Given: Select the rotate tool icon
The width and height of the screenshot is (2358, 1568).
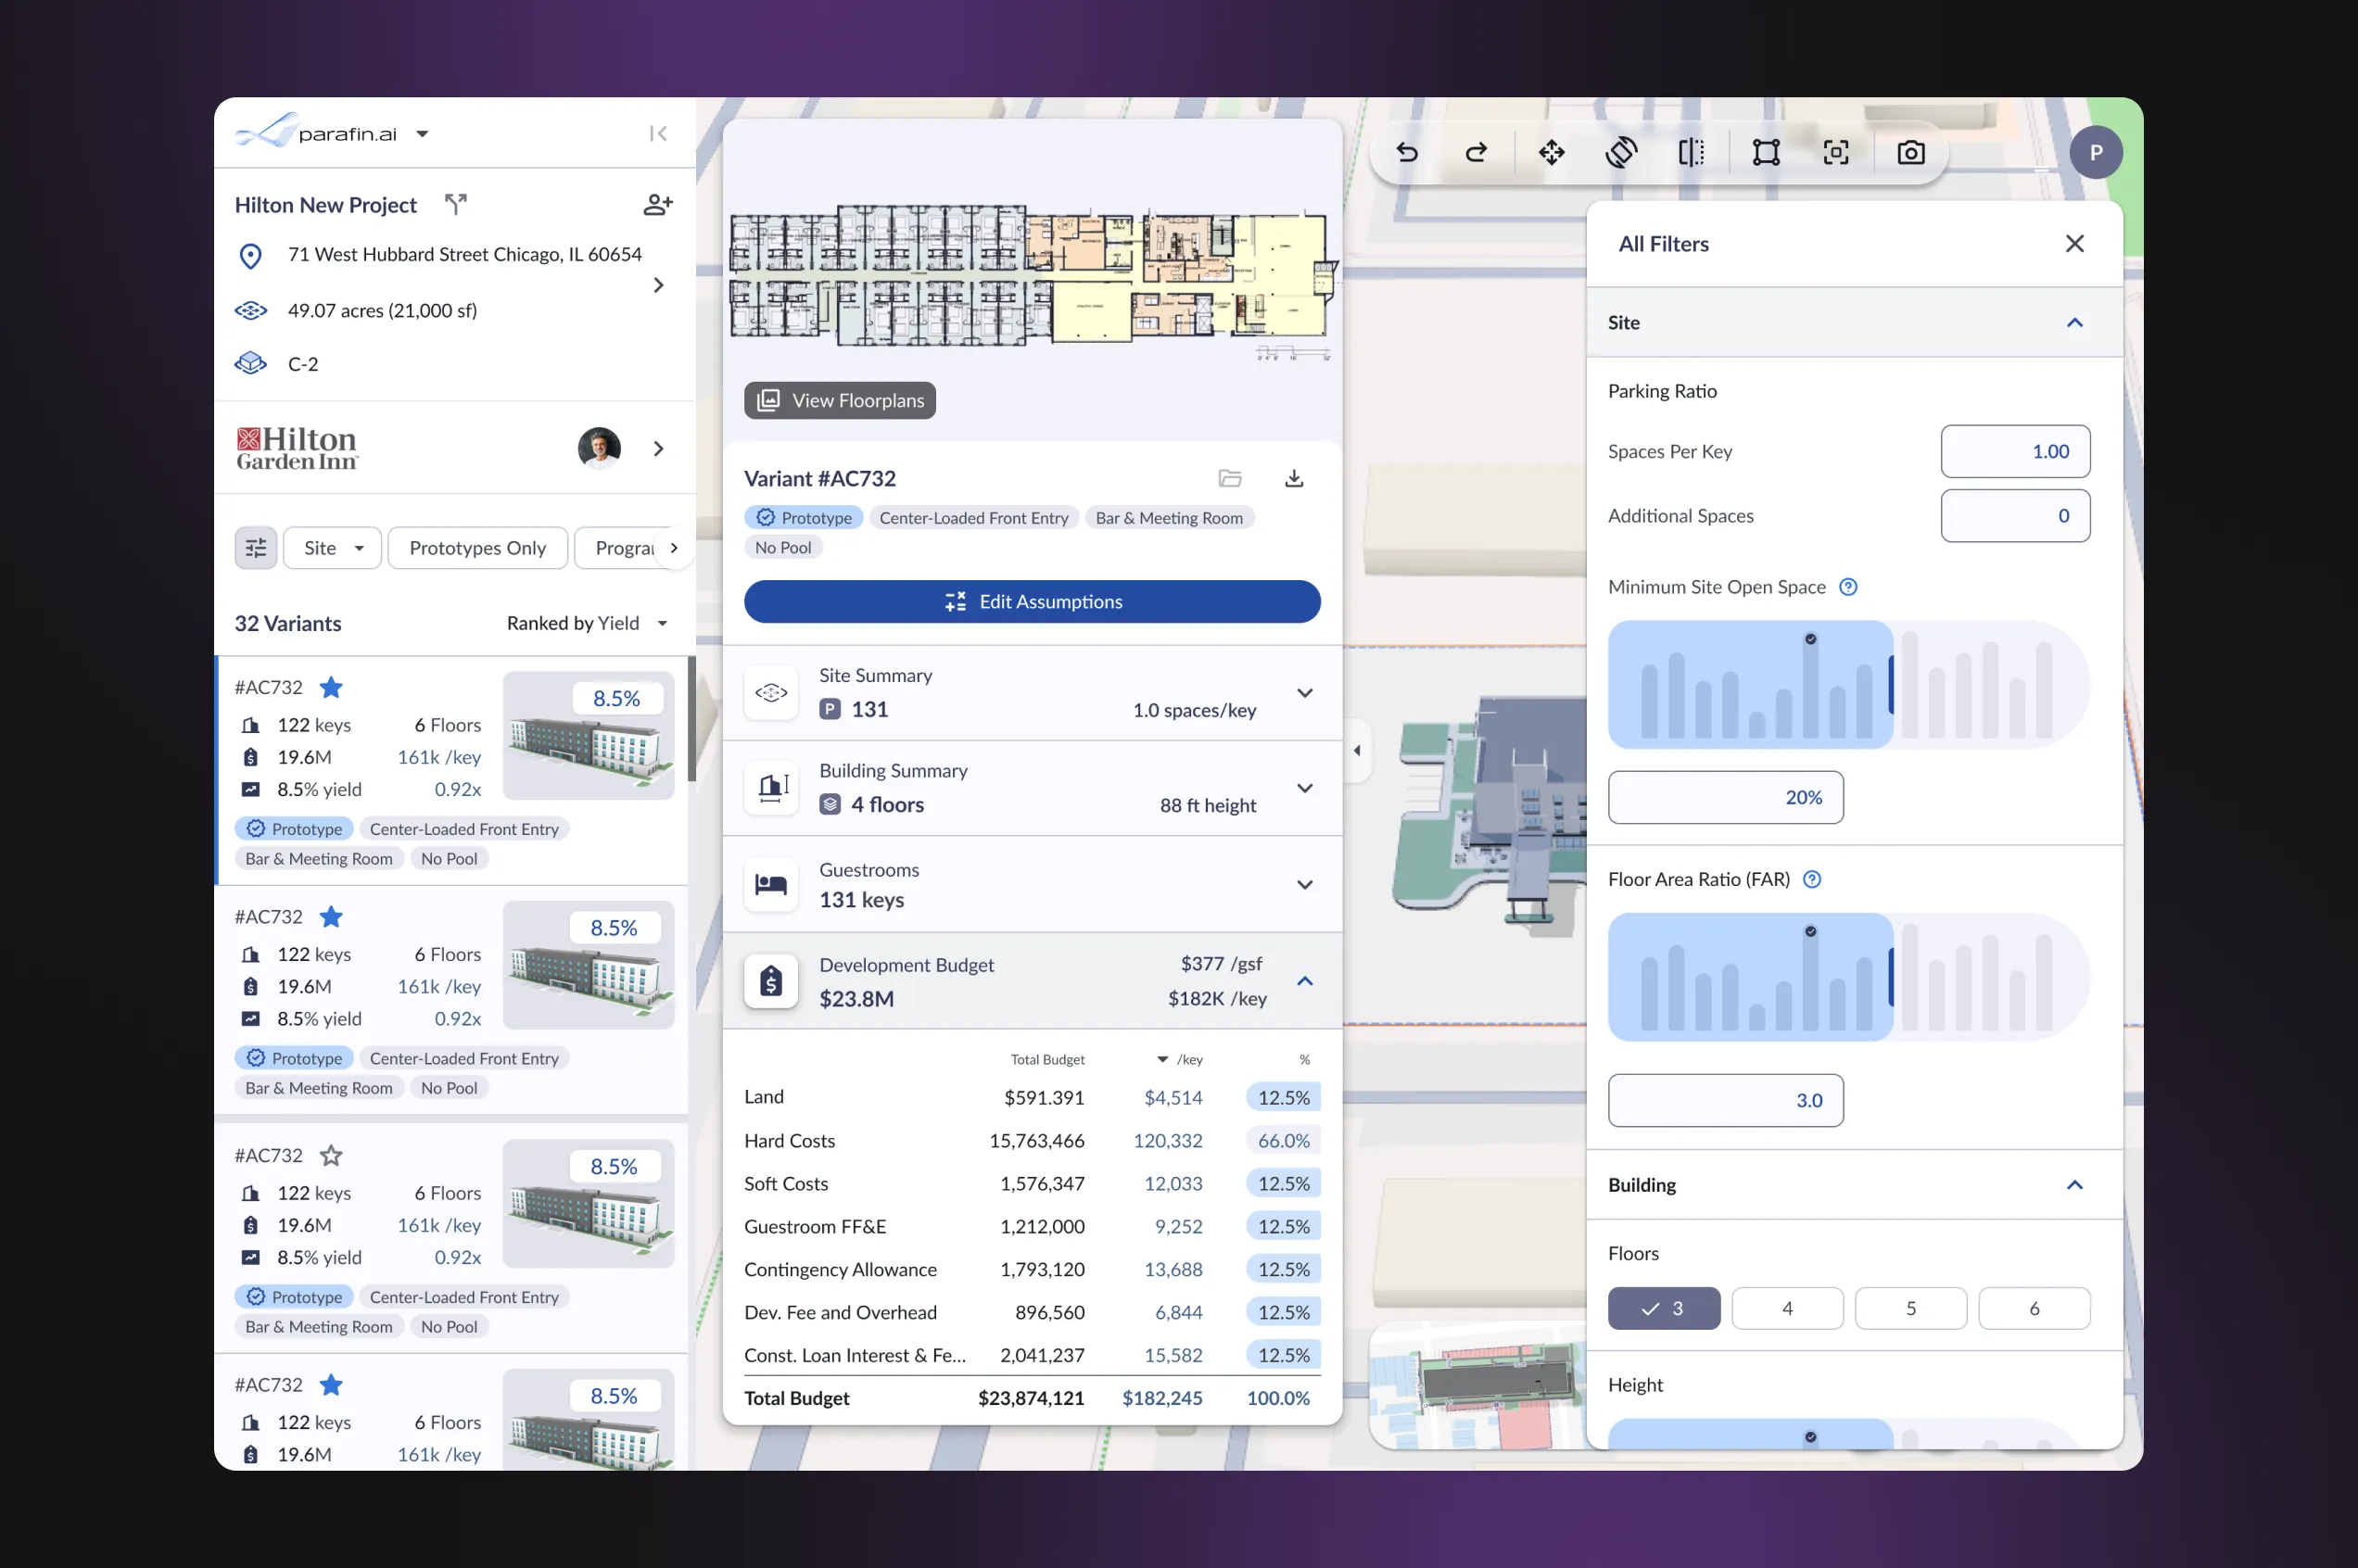Looking at the screenshot, I should pyautogui.click(x=1621, y=152).
